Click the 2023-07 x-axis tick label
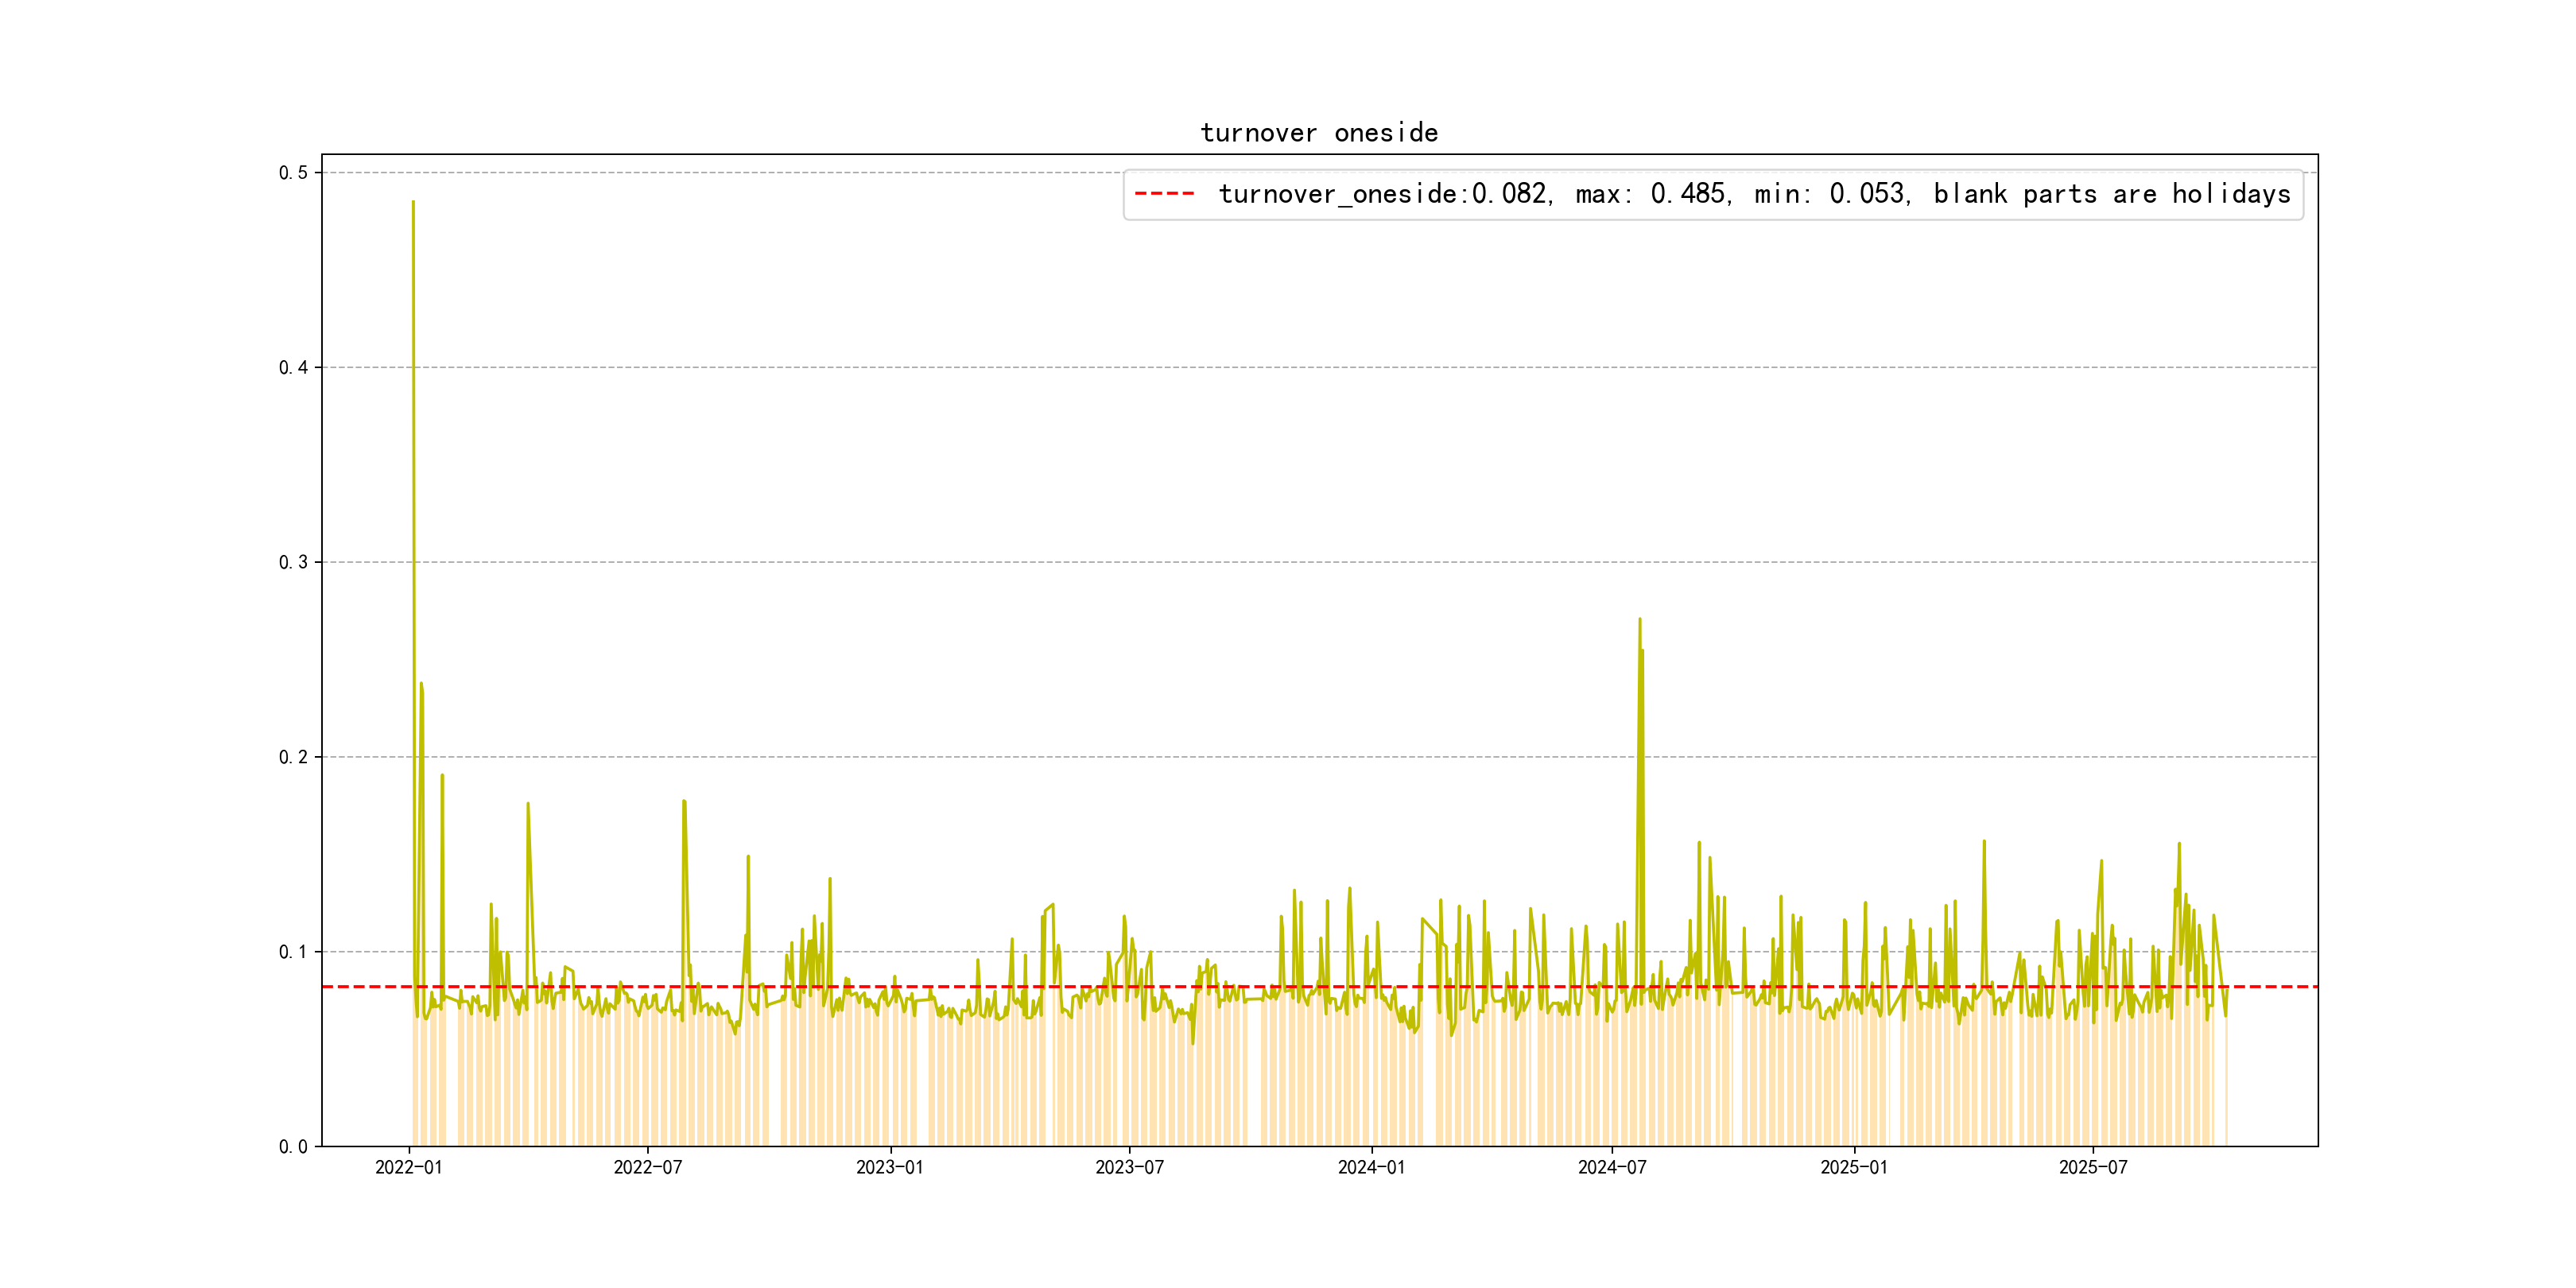The height and width of the screenshot is (1288, 2576). coord(1129,1167)
